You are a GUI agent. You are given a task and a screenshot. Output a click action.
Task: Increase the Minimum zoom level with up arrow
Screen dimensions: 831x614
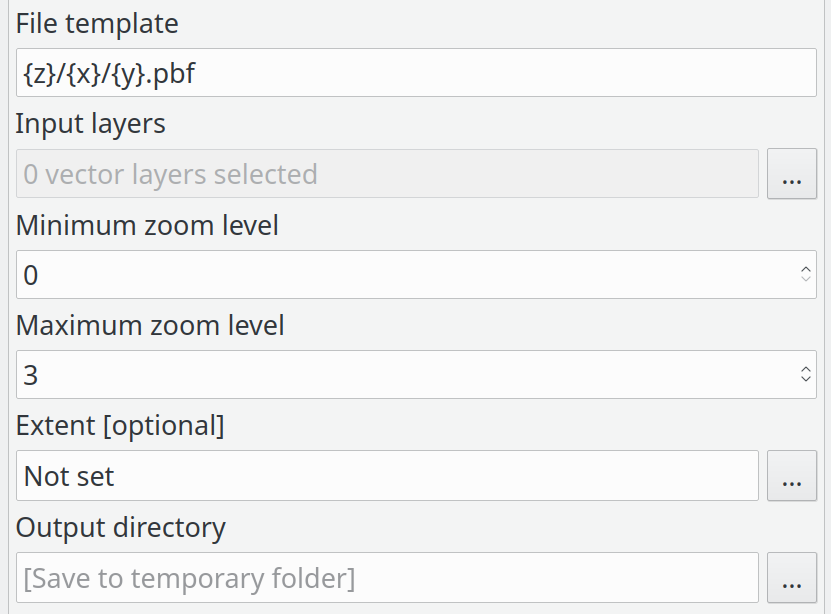click(x=806, y=269)
